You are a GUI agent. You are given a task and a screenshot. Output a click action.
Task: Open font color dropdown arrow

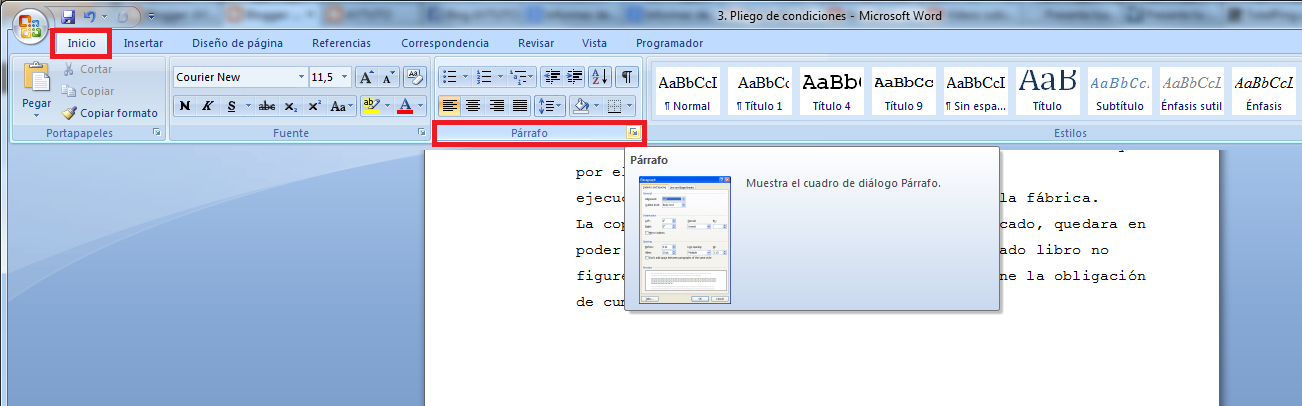point(421,105)
